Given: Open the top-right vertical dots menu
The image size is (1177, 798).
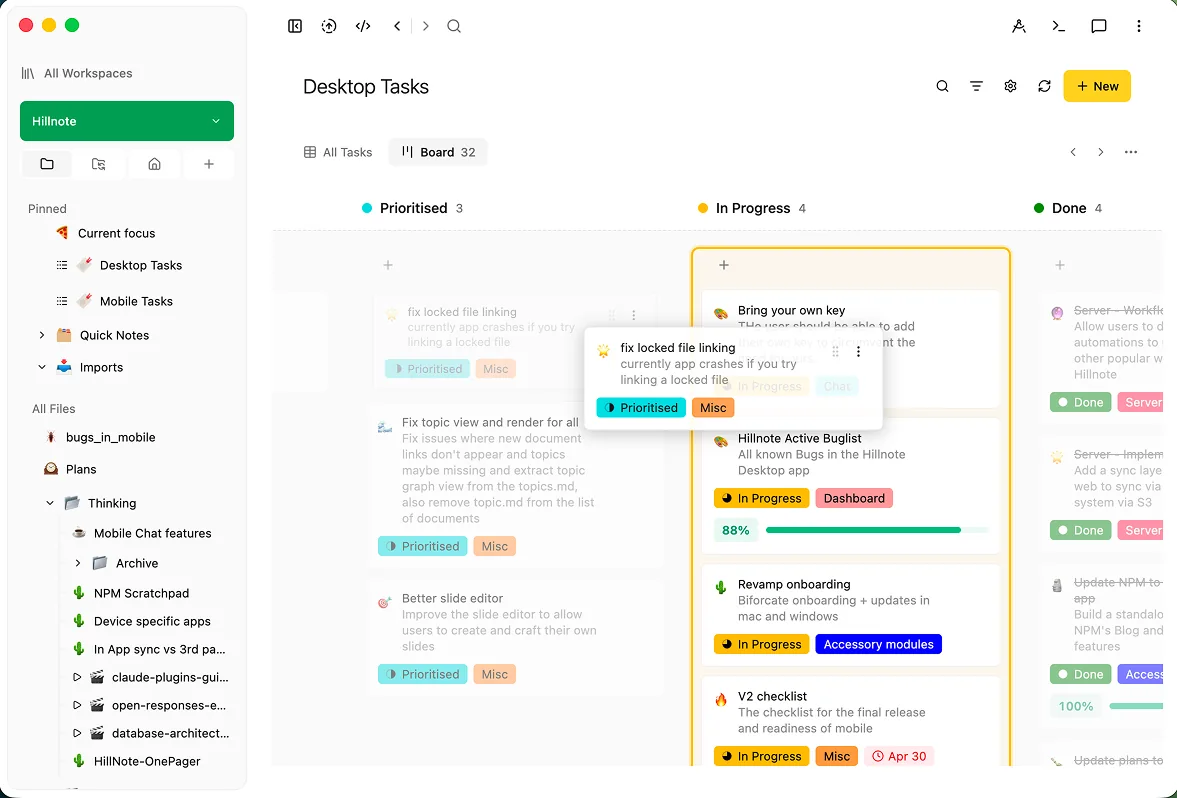Looking at the screenshot, I should pyautogui.click(x=1139, y=26).
